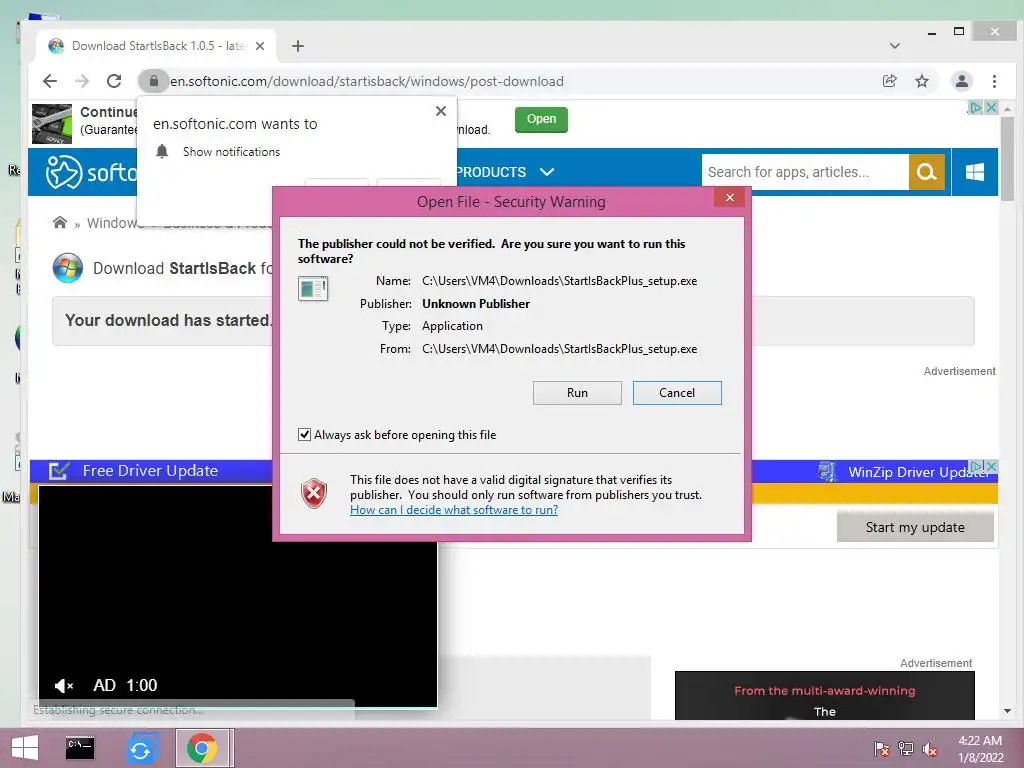Click the Chrome taskbar icon
Screen dimensions: 1024x768
202,748
